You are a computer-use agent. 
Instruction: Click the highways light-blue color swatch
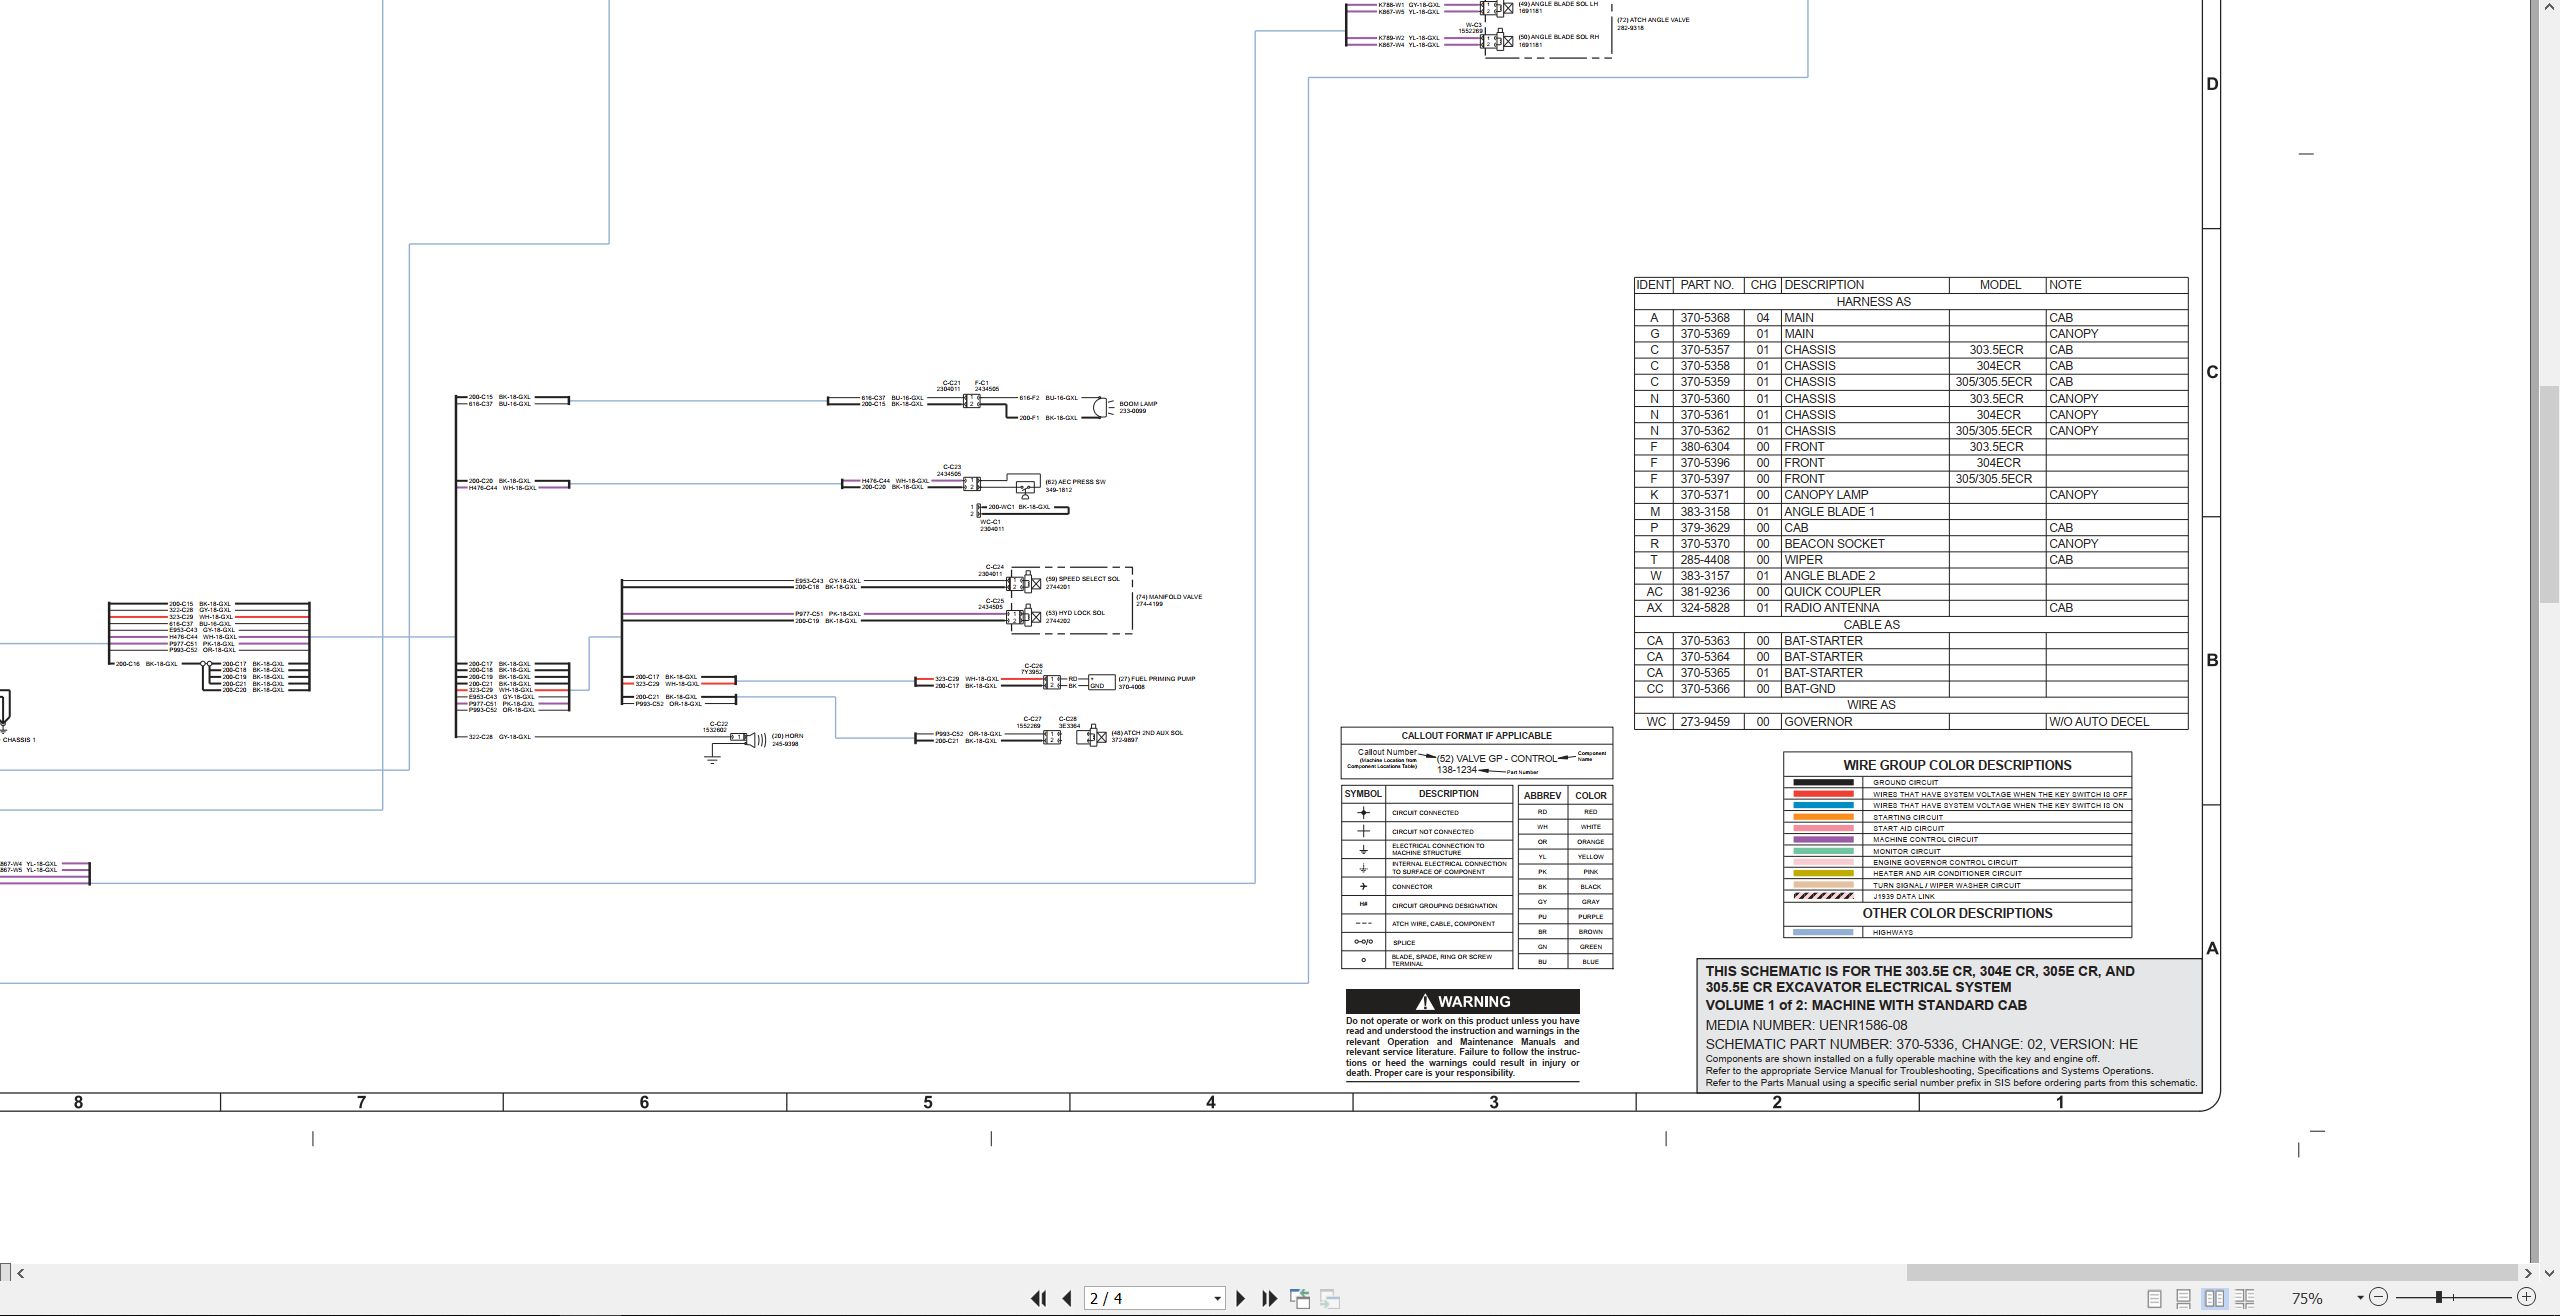tap(1823, 933)
